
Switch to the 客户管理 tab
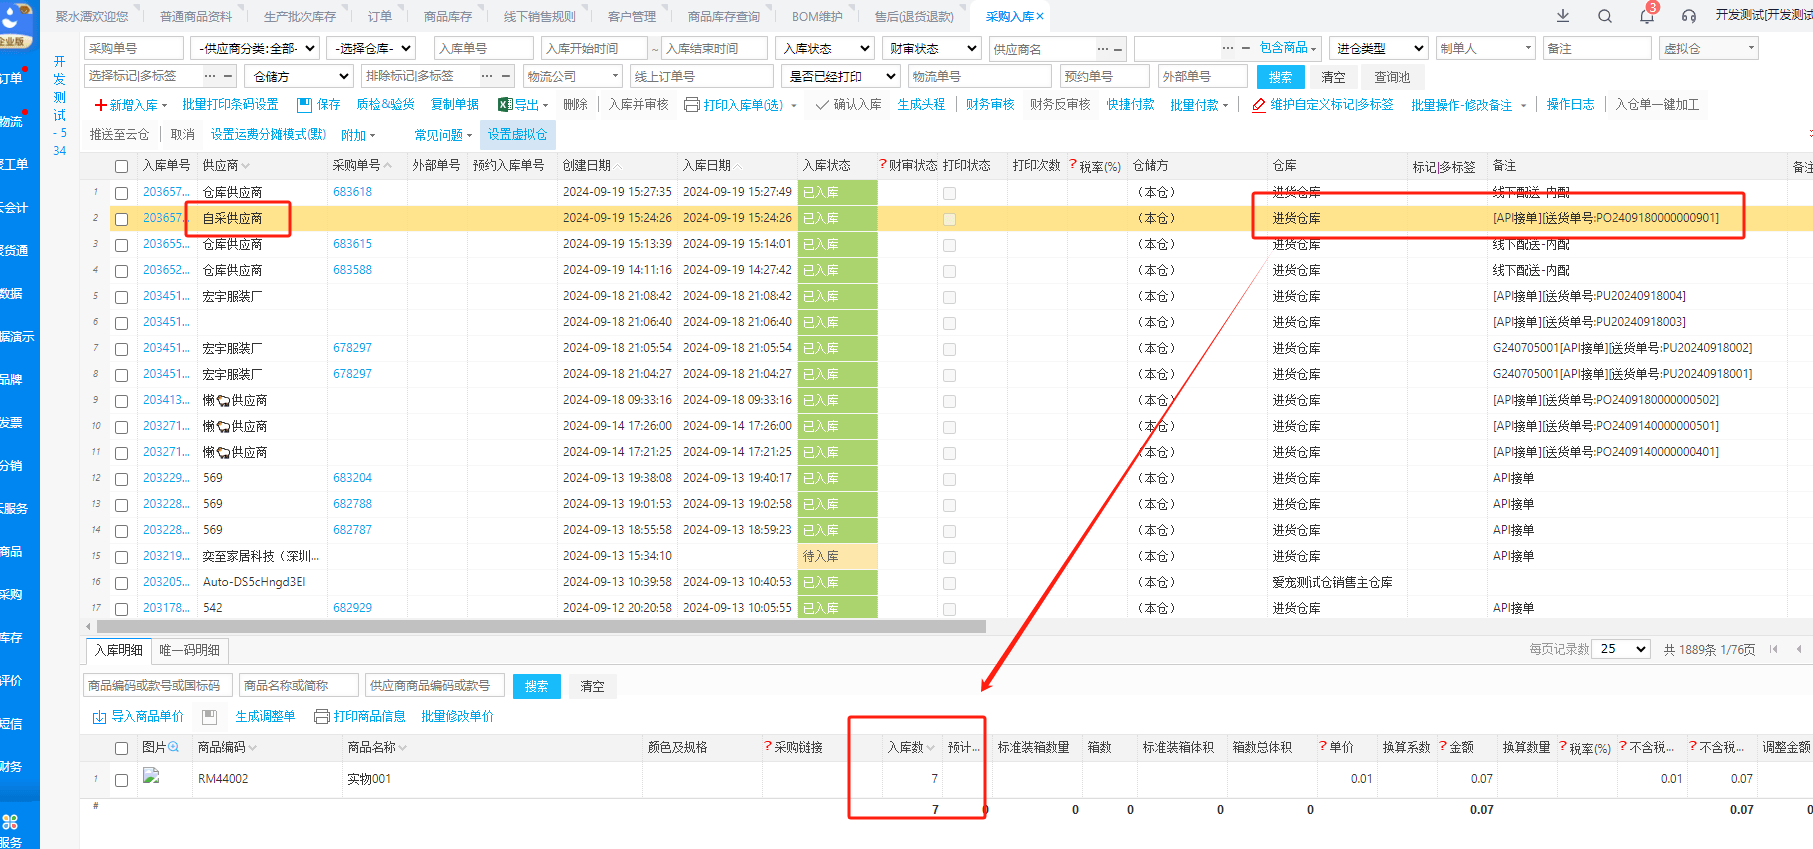pos(632,16)
